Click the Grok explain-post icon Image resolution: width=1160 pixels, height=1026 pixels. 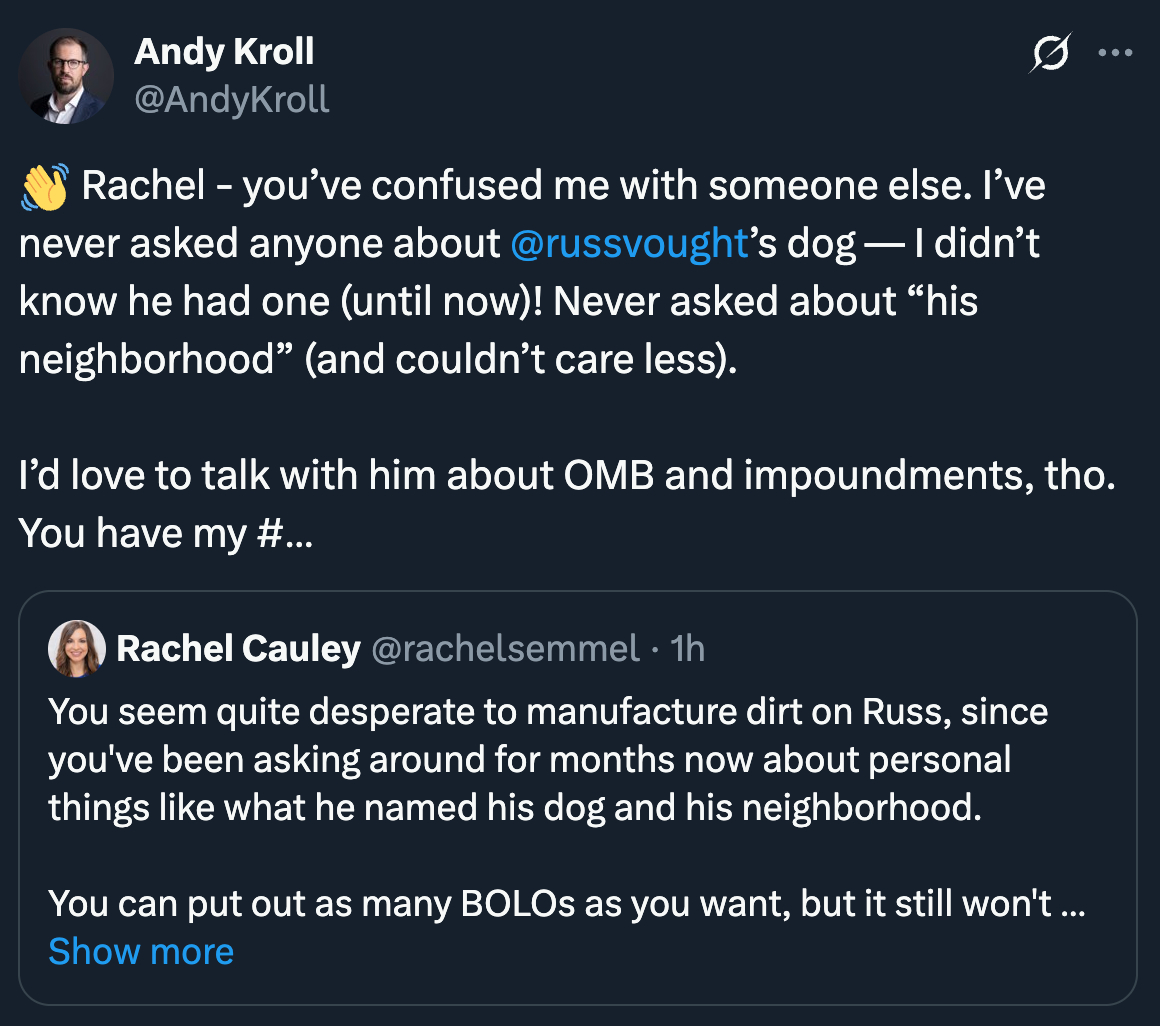(1050, 54)
